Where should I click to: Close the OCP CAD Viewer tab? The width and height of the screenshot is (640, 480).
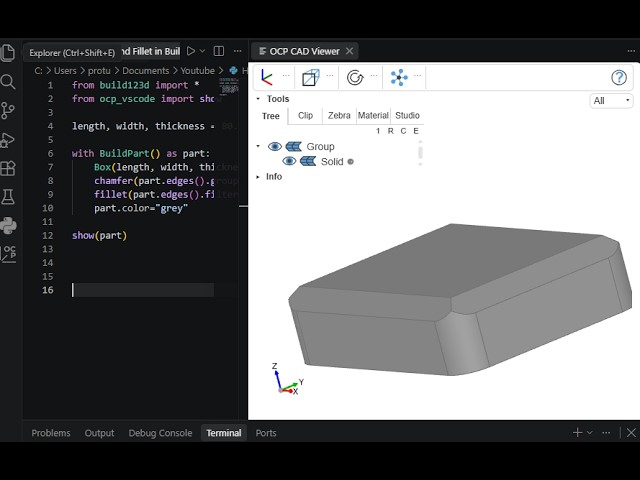pos(349,51)
